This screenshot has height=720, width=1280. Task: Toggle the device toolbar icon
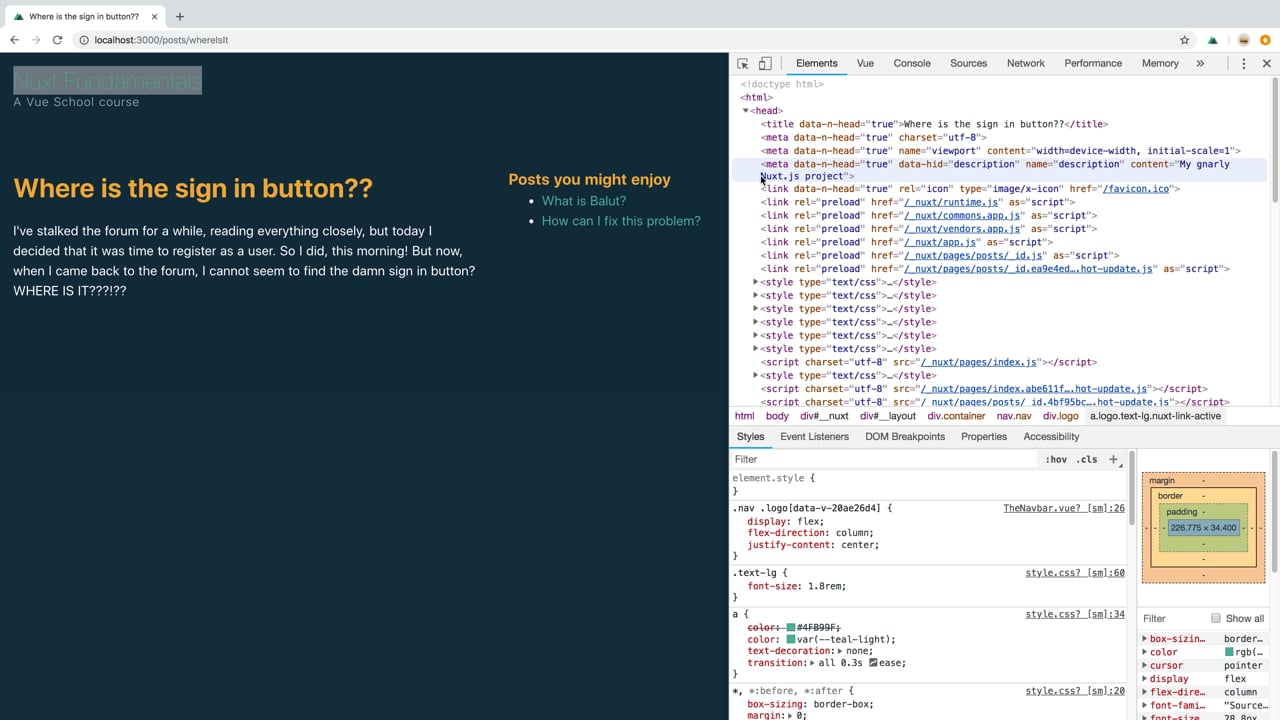tap(765, 63)
